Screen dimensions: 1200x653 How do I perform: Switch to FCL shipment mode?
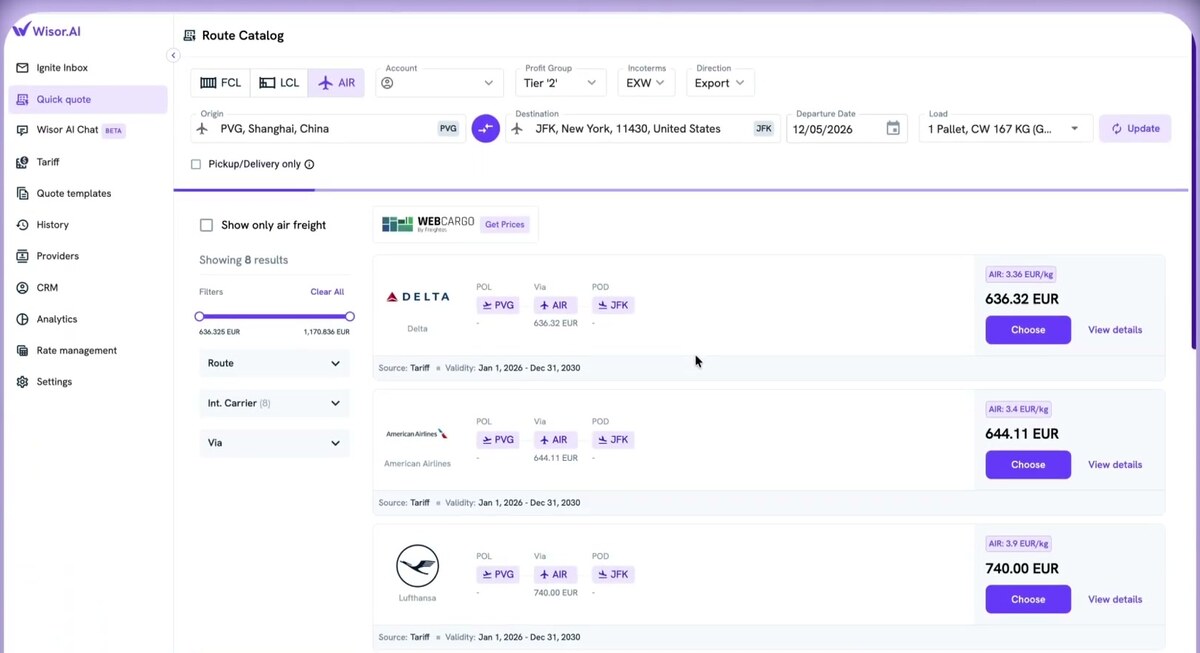220,83
